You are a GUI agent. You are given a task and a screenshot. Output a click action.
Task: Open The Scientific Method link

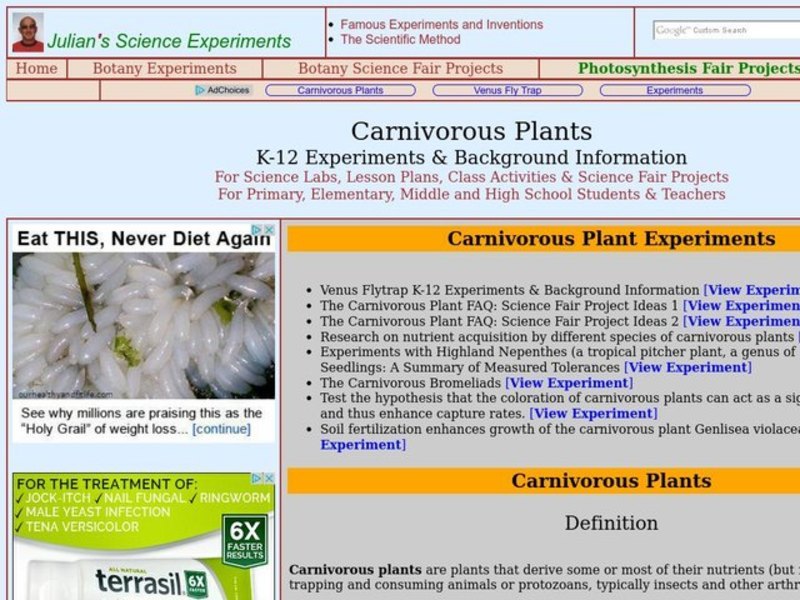coord(400,38)
